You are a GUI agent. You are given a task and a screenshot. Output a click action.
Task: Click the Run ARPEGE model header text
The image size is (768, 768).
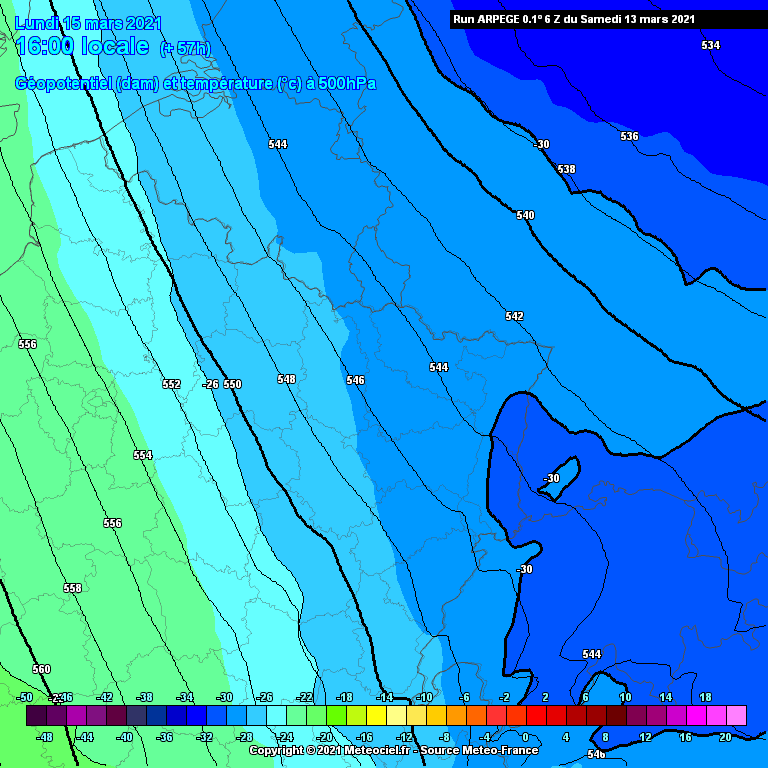[573, 19]
